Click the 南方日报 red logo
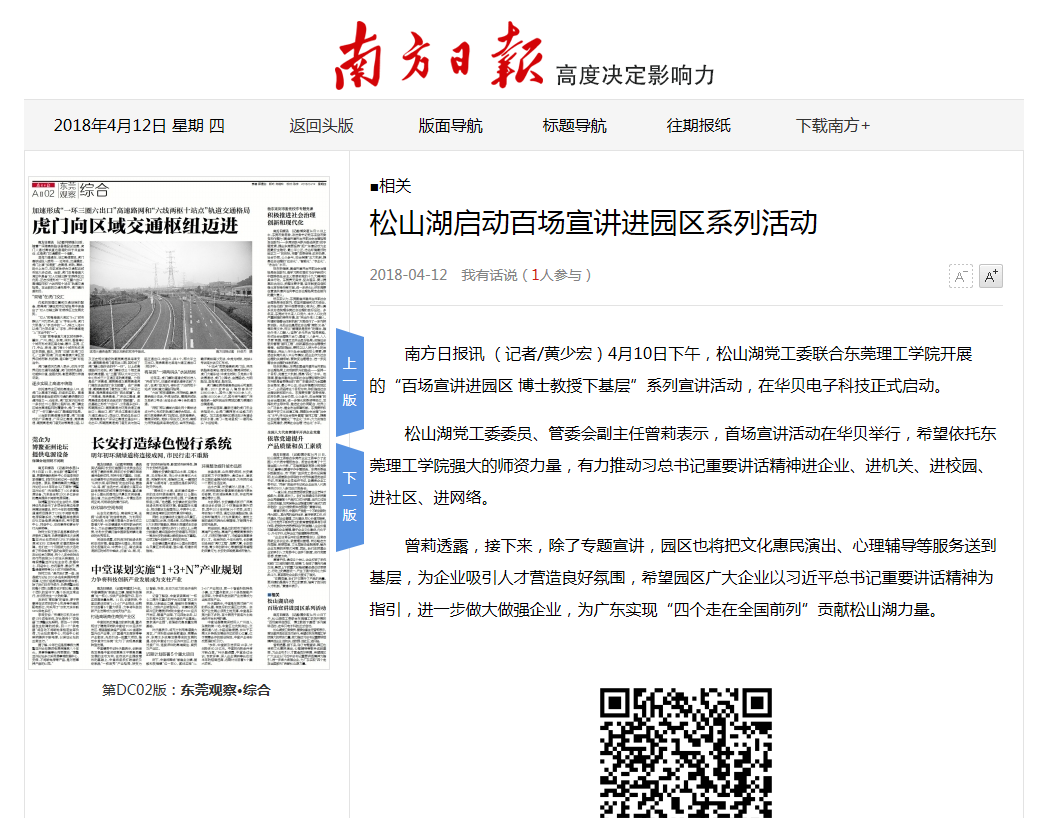 pyautogui.click(x=440, y=54)
